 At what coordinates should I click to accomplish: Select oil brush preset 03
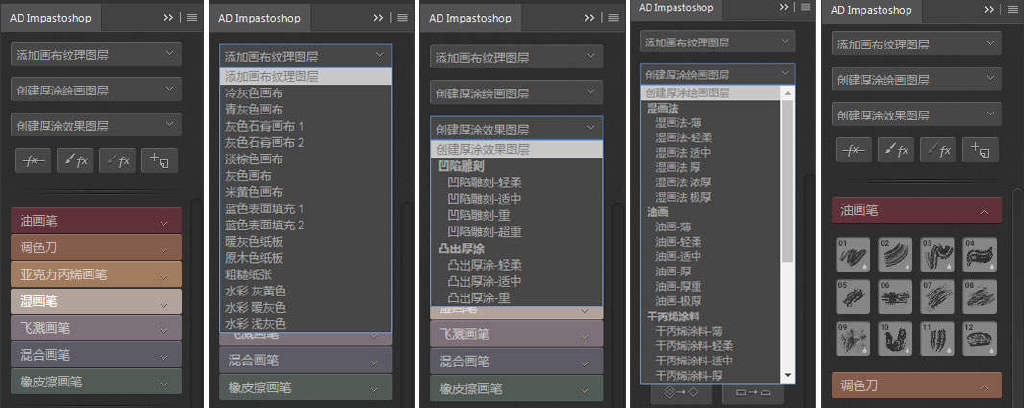coord(938,254)
